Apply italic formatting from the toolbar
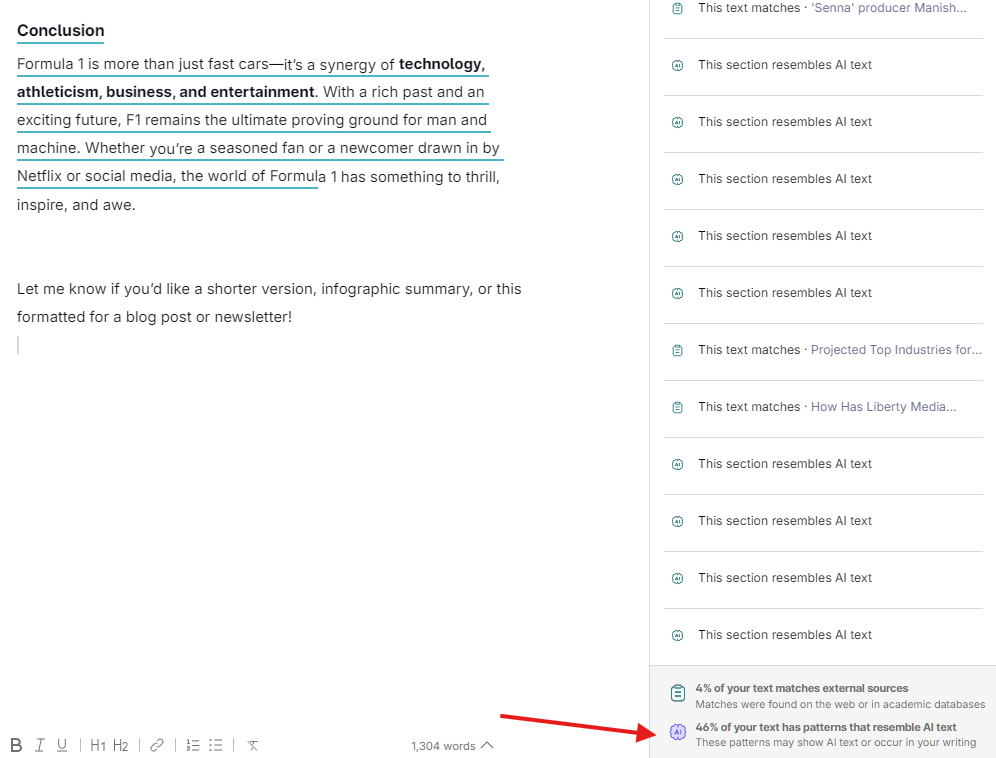 pos(39,745)
